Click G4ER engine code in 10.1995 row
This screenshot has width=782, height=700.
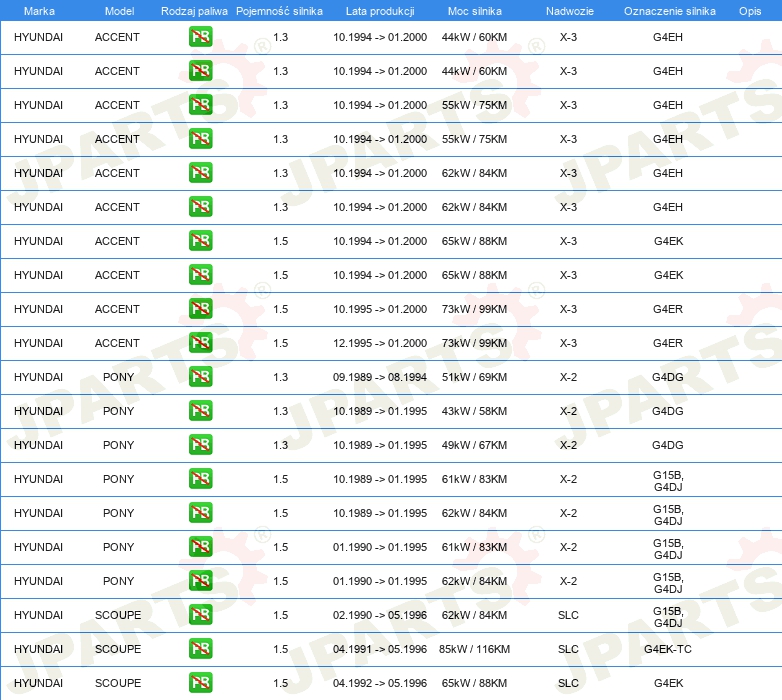point(668,309)
